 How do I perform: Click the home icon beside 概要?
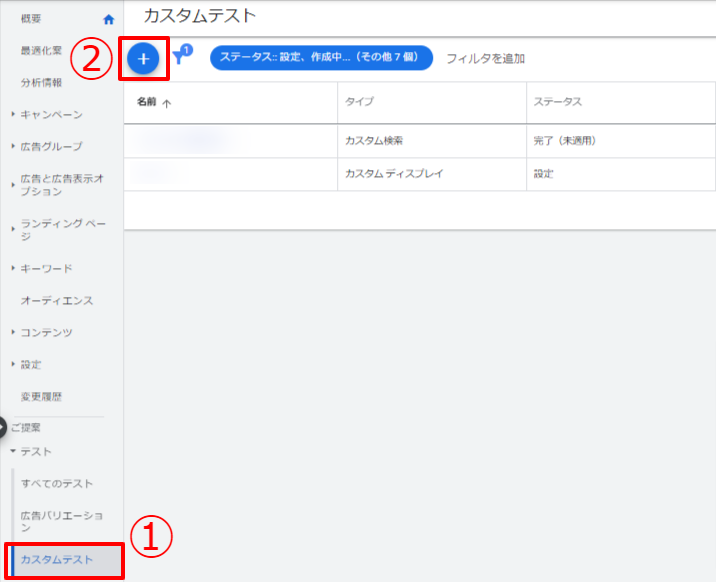pos(109,19)
